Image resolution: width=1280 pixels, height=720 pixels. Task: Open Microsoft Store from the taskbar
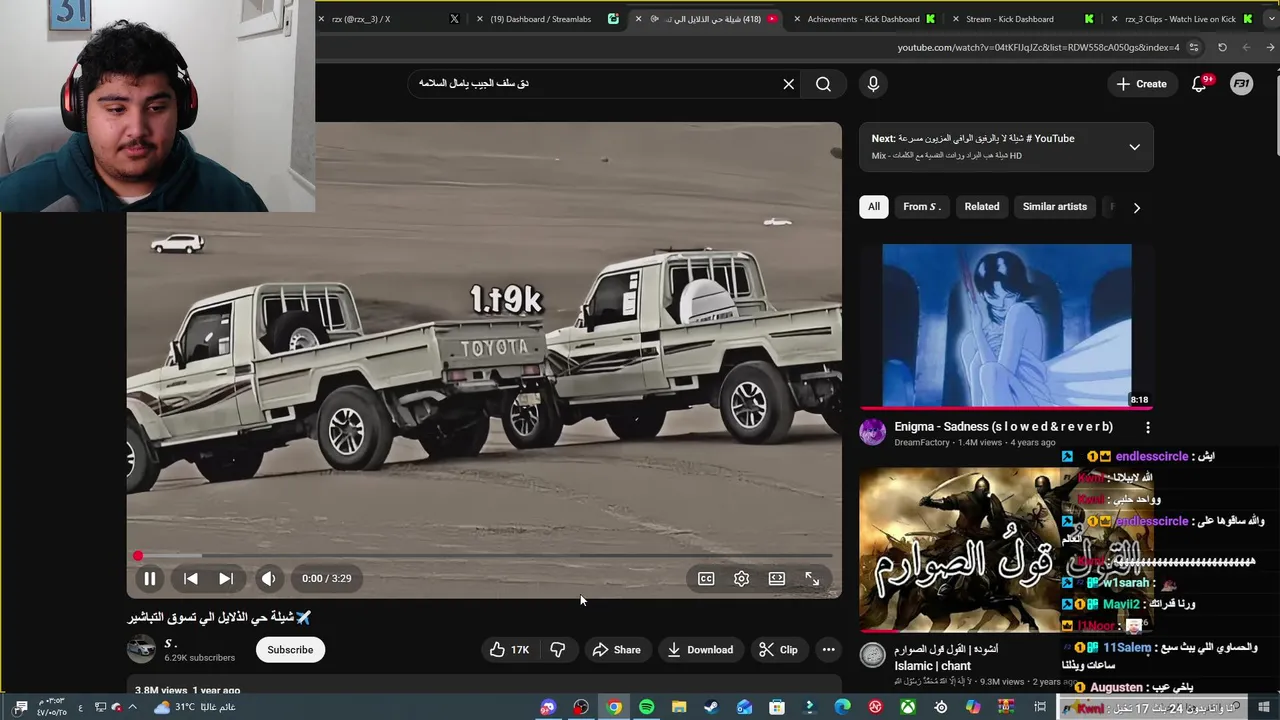click(777, 707)
